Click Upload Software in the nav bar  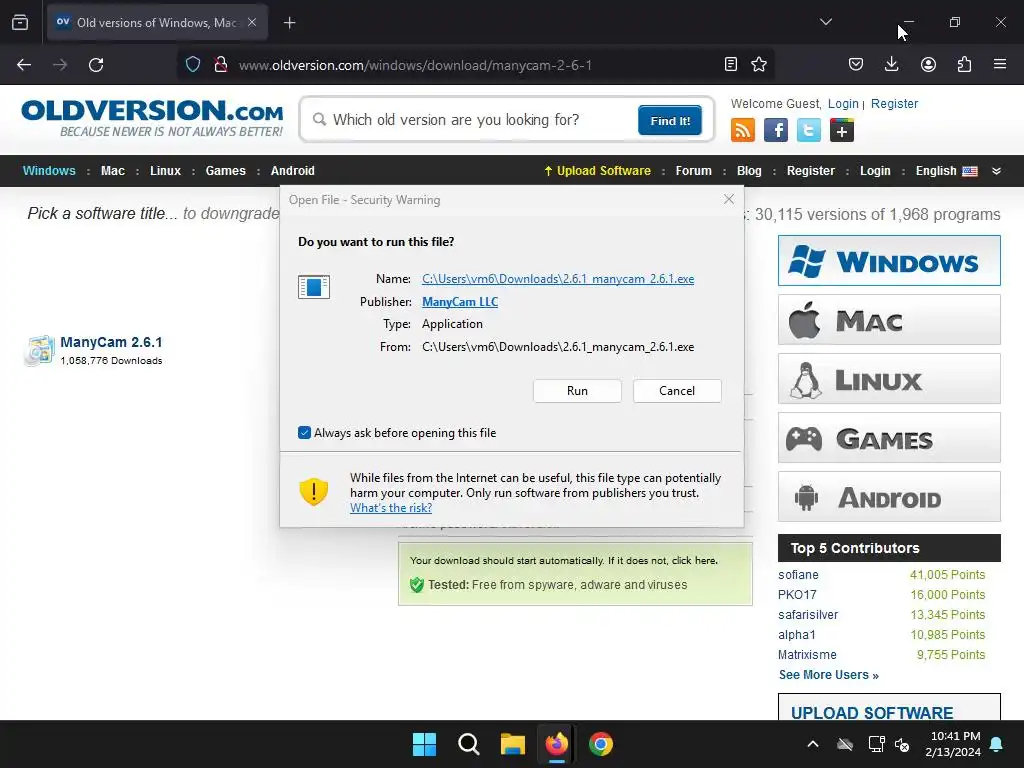(598, 170)
